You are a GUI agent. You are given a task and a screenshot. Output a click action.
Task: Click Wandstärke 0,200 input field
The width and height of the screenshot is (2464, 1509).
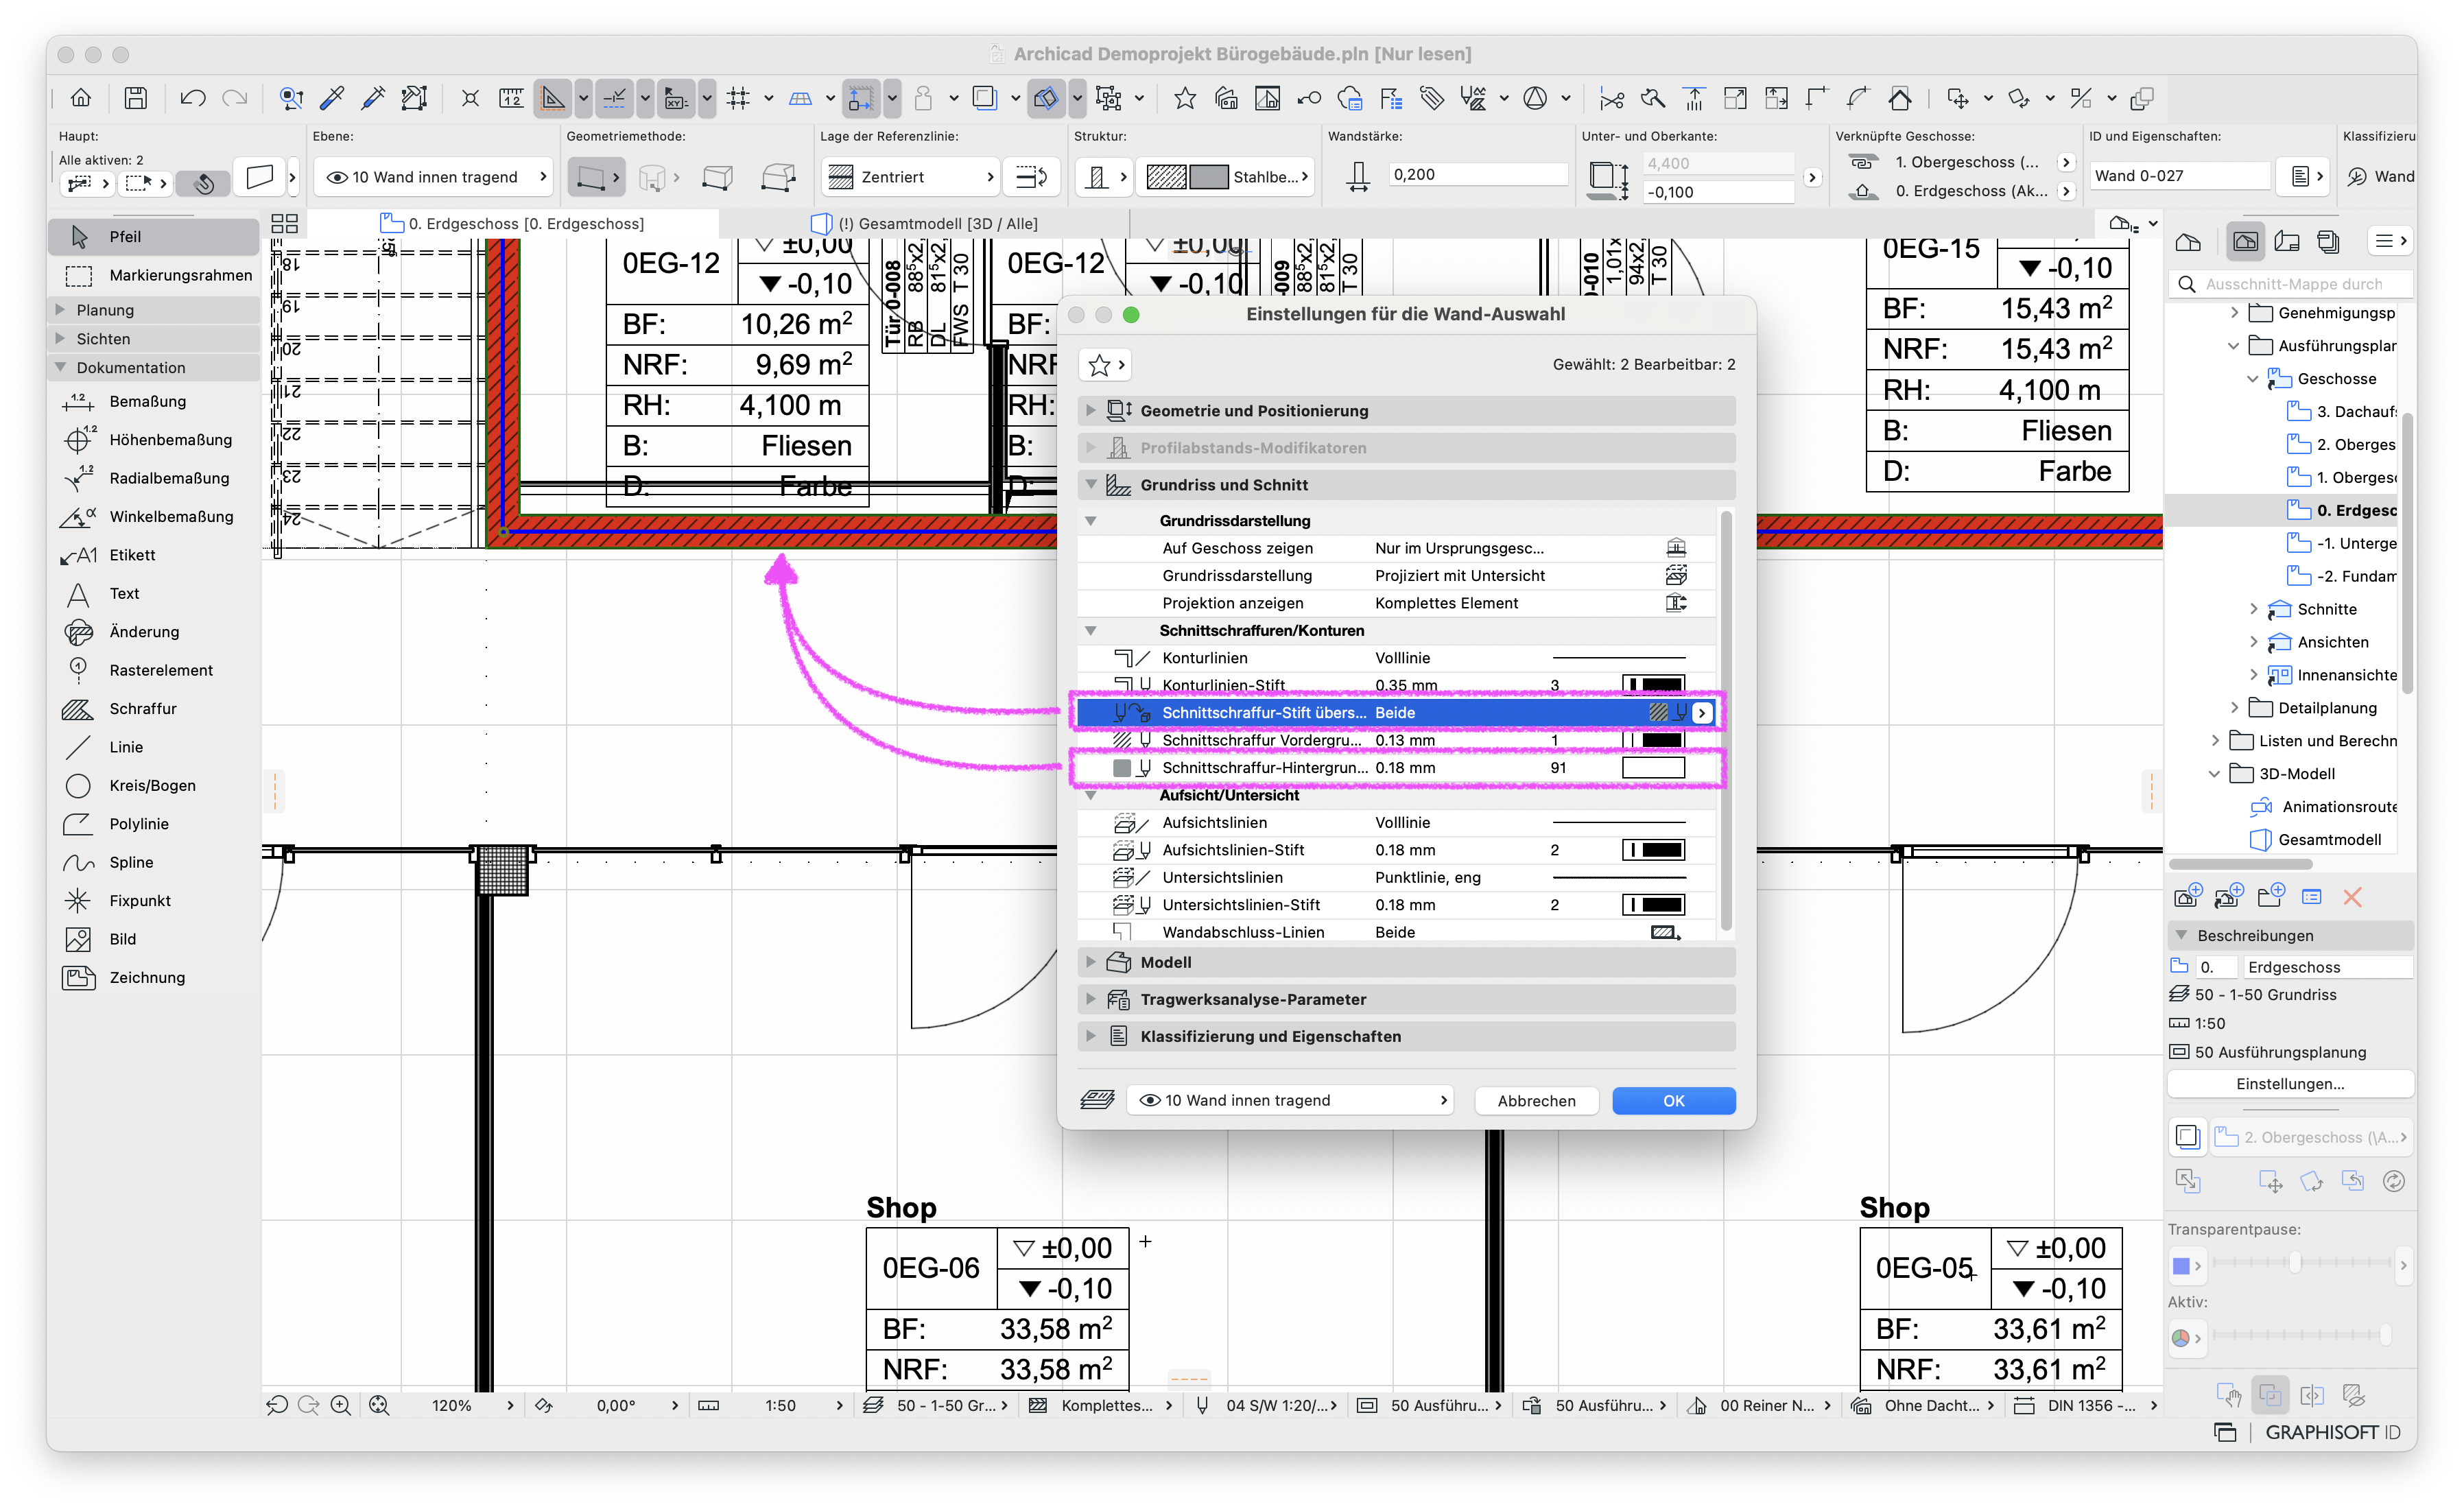click(1478, 175)
